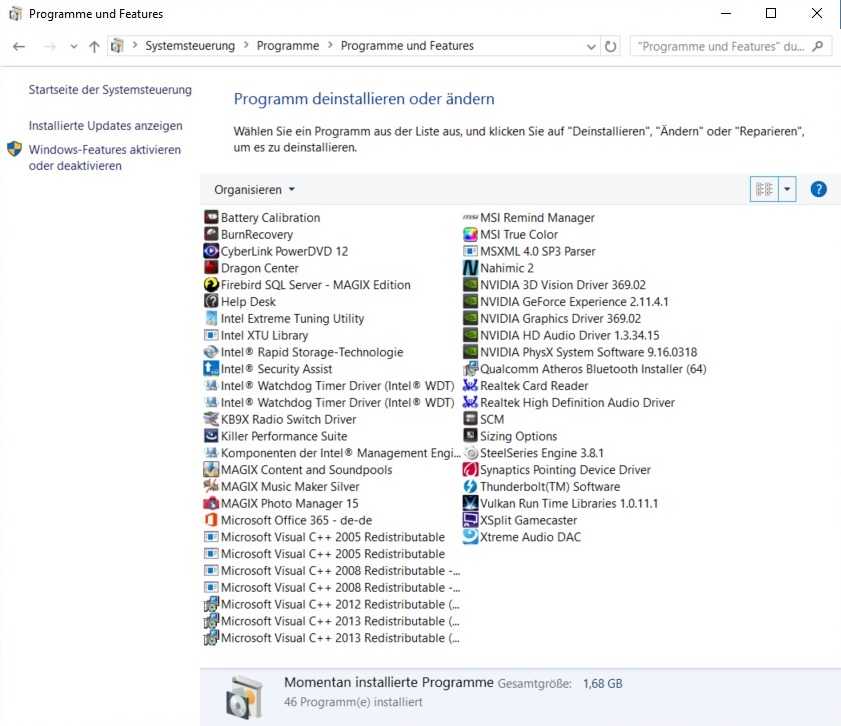The width and height of the screenshot is (841, 726).
Task: Click the Systemsteuerung breadcrumb
Action: tap(190, 46)
